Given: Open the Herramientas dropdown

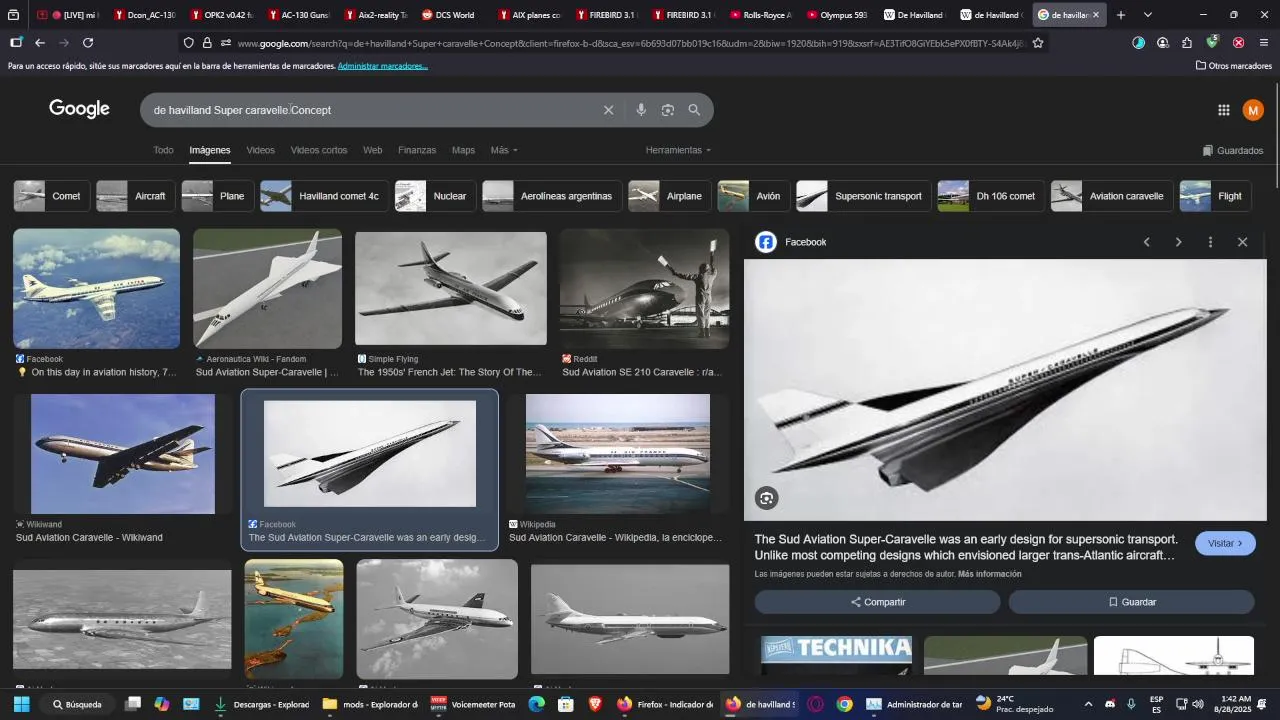Looking at the screenshot, I should click(x=678, y=150).
